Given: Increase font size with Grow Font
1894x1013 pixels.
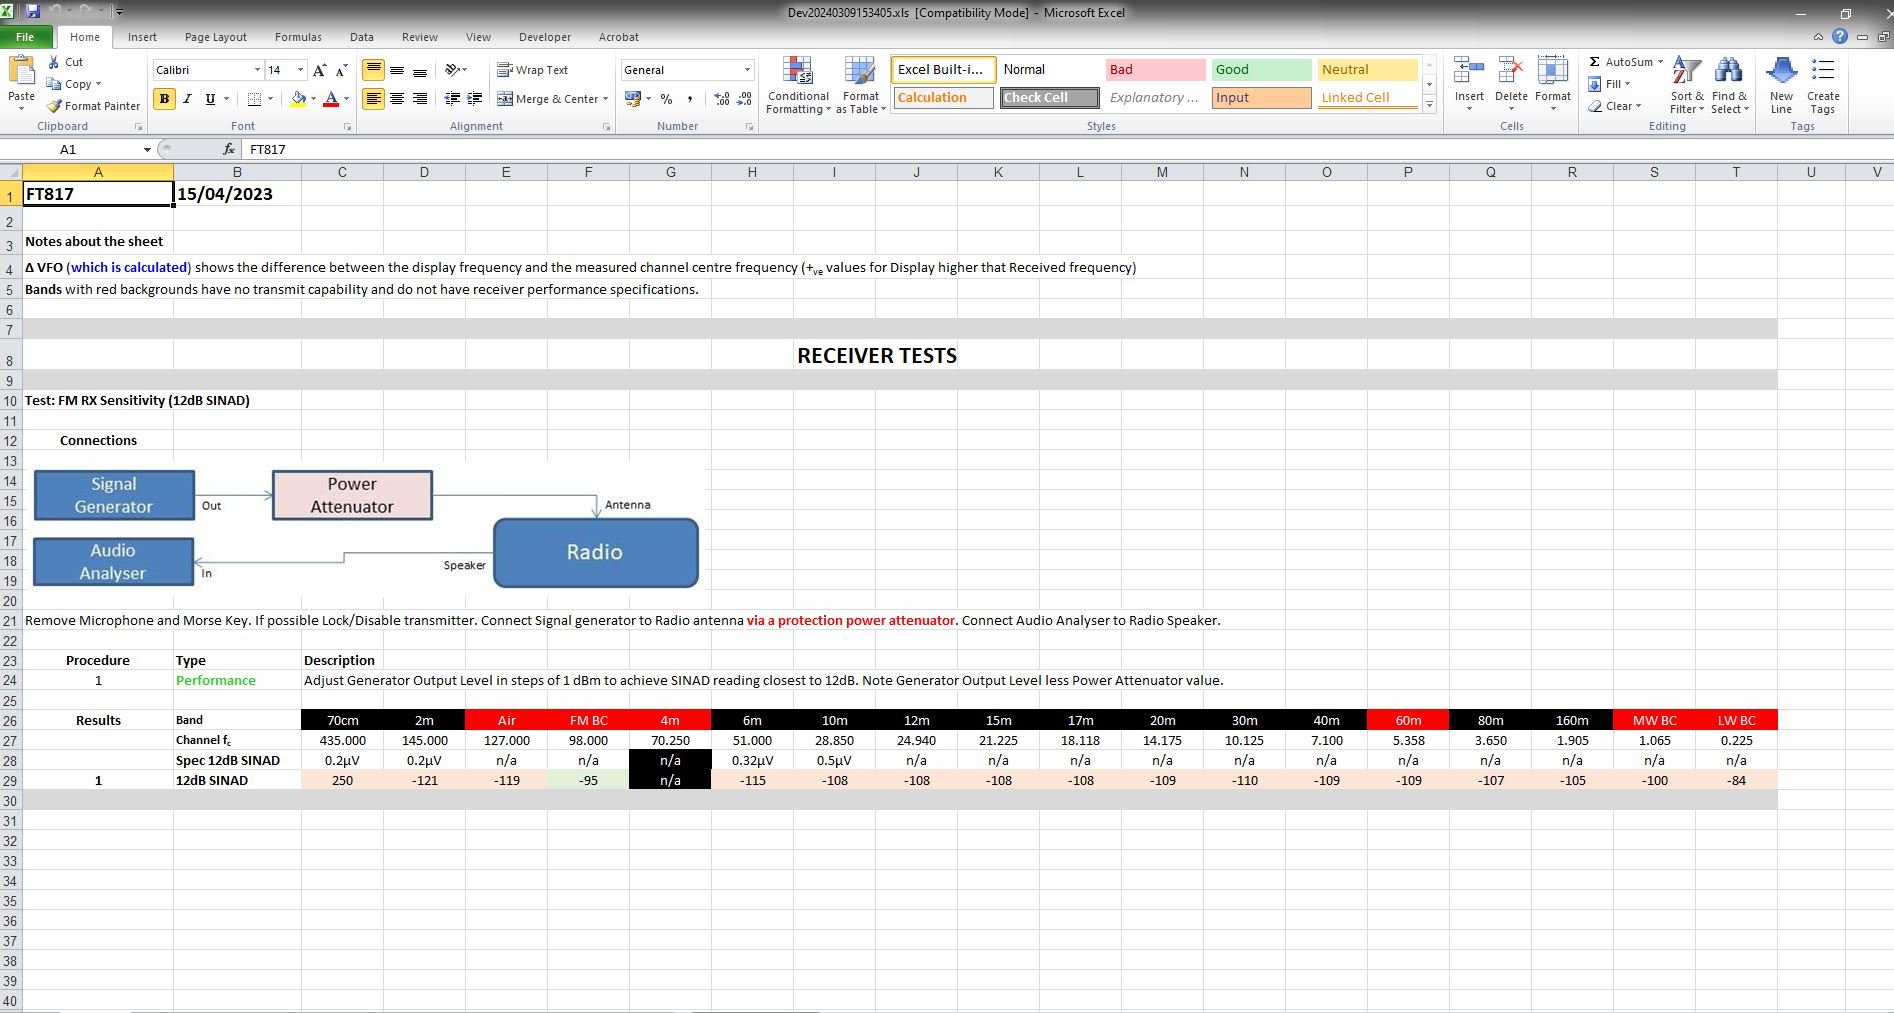Looking at the screenshot, I should pos(319,70).
